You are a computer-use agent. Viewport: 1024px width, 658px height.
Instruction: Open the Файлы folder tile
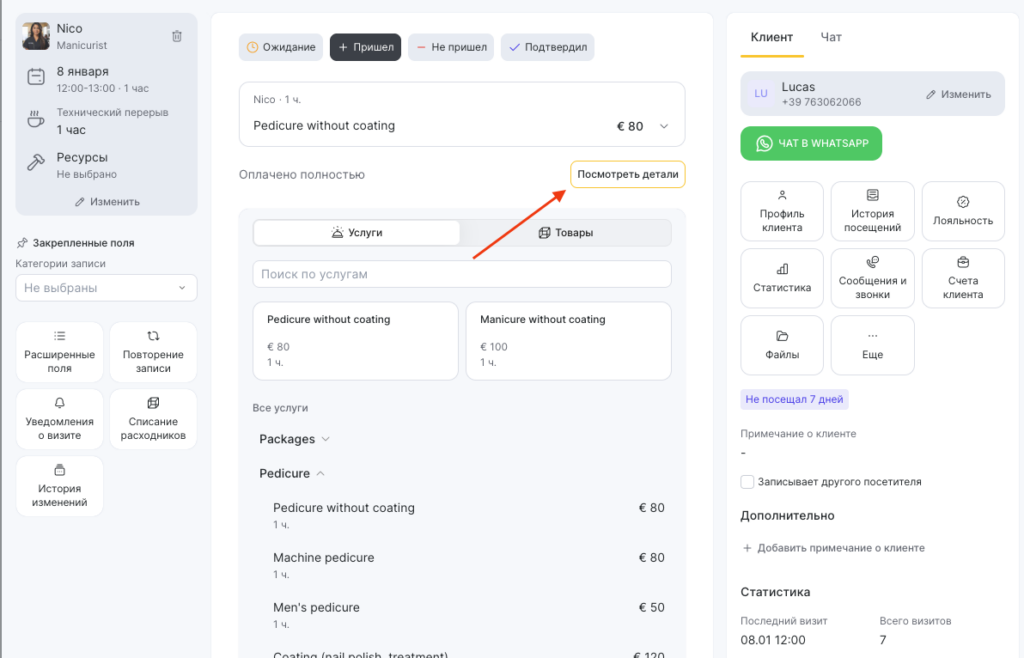782,345
